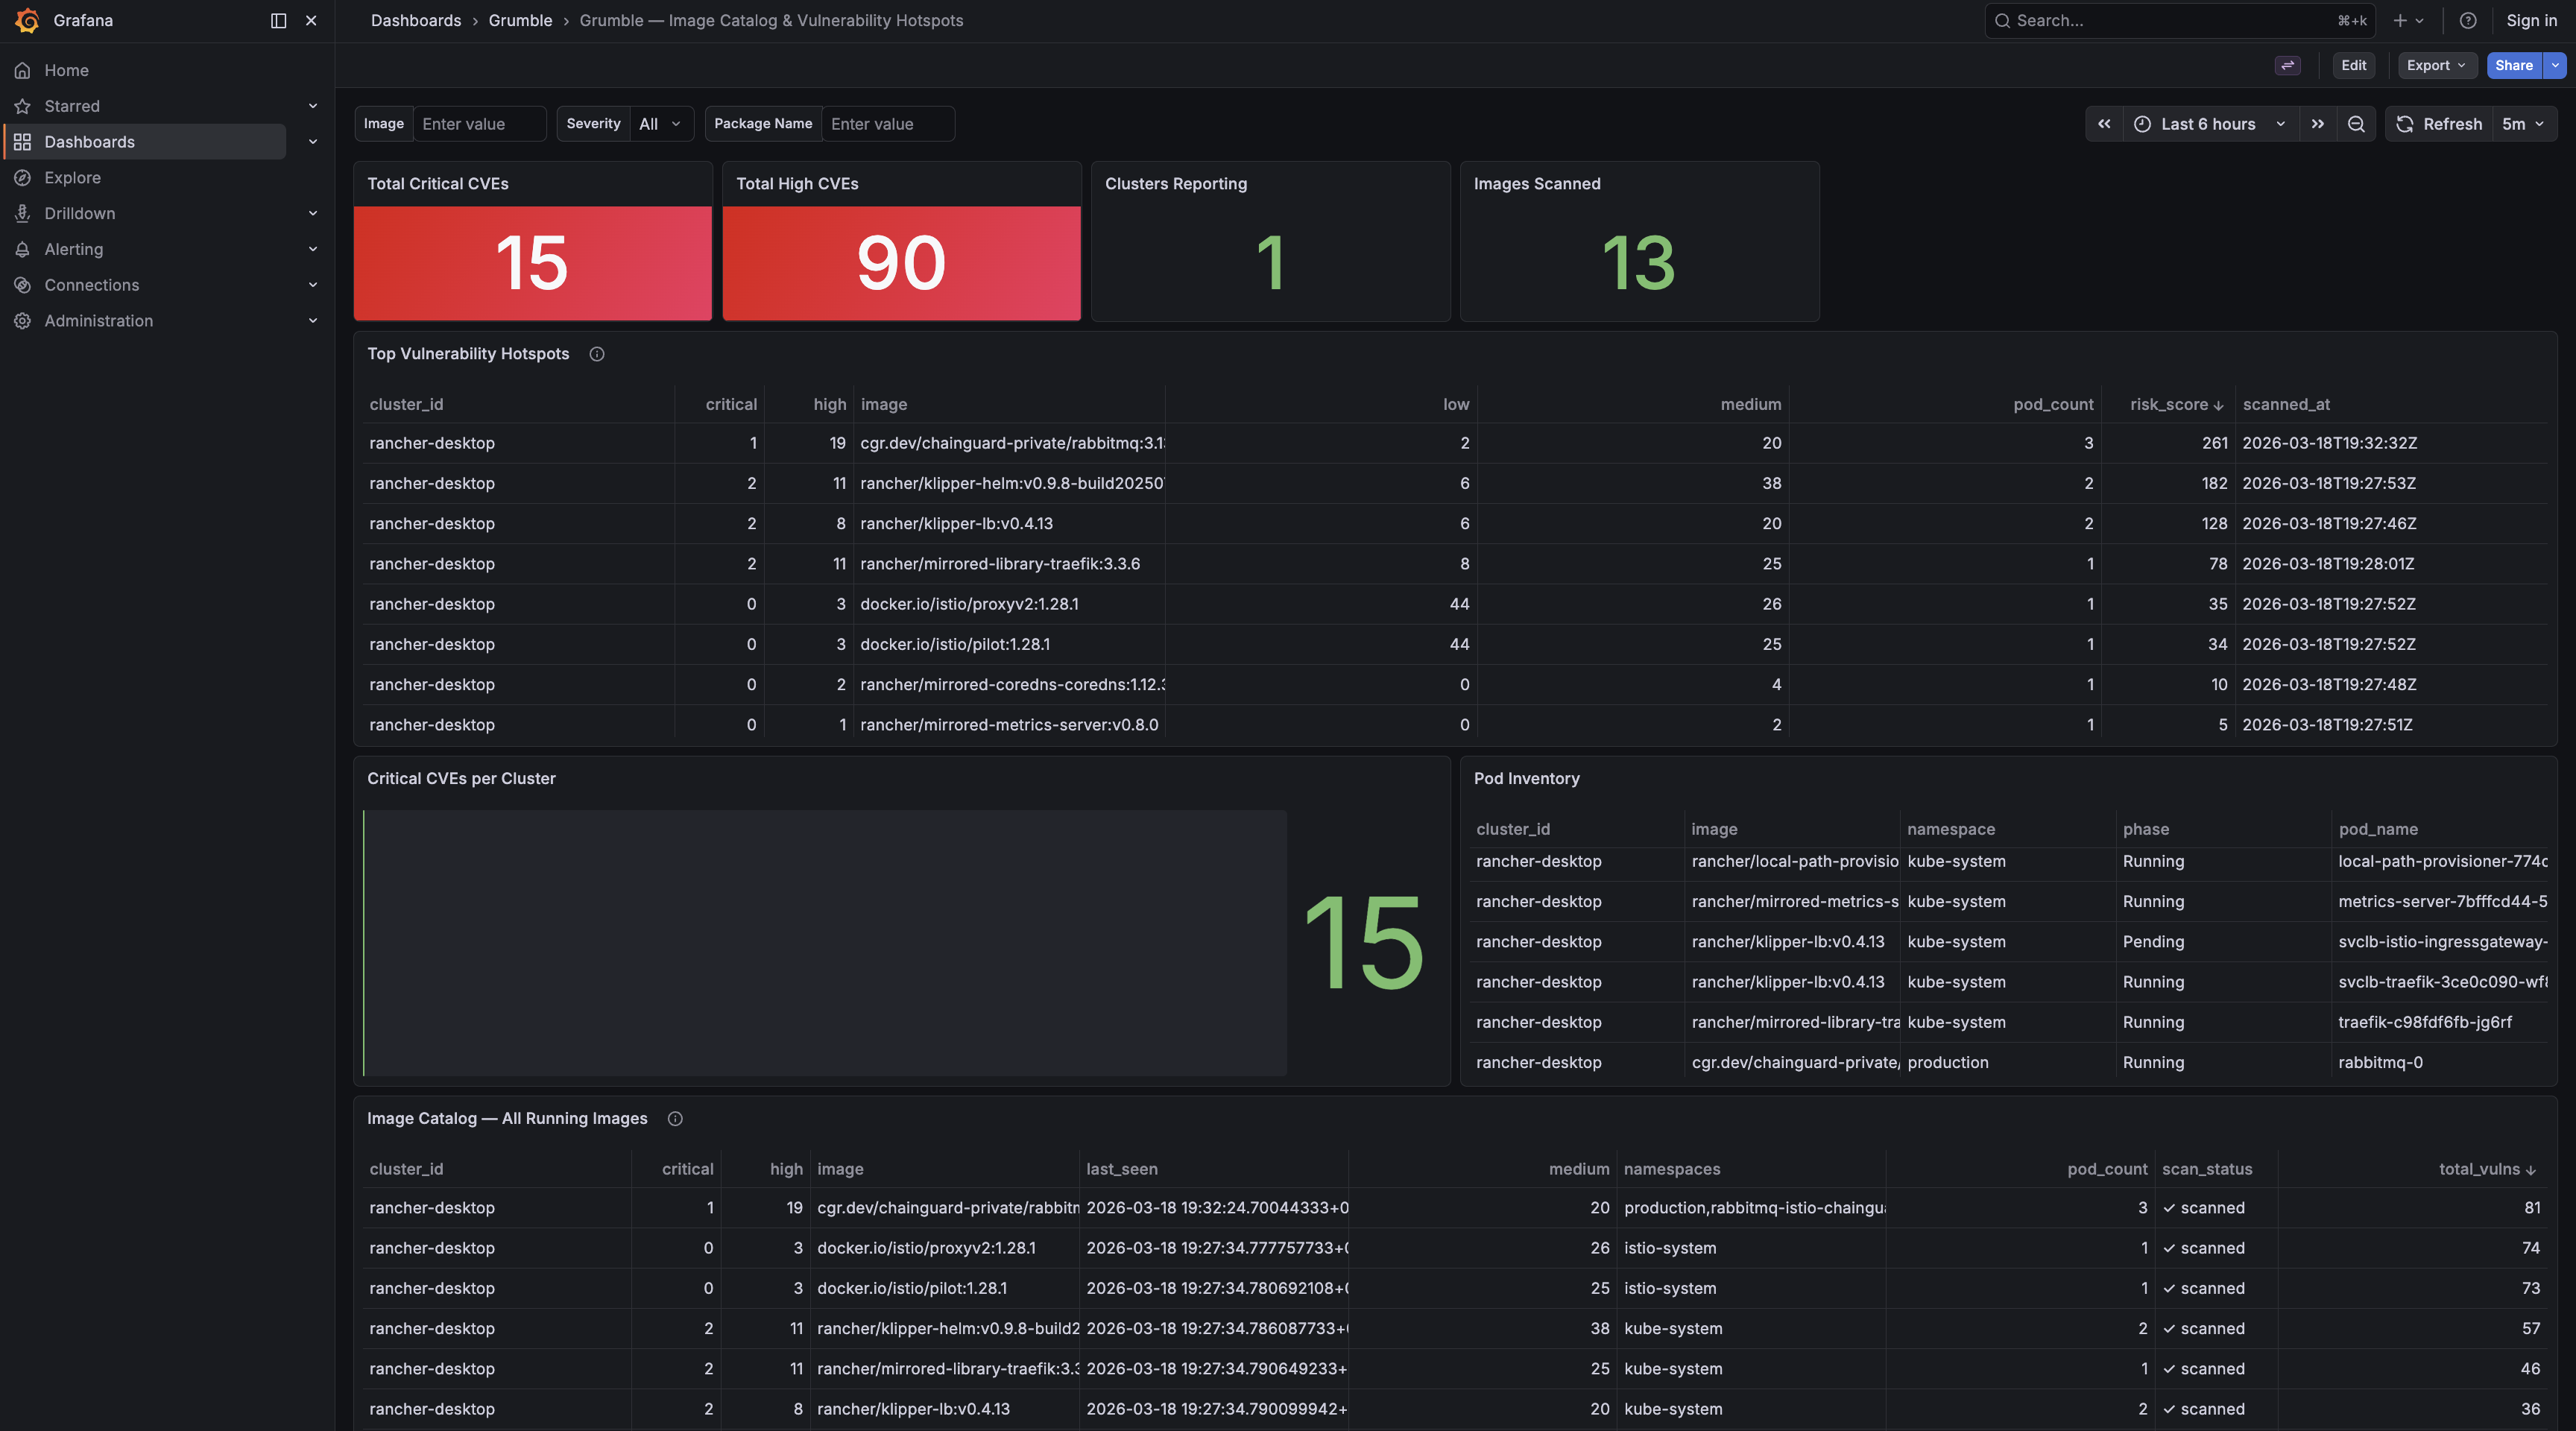
Task: Open the Home sidebar item
Action: (x=66, y=70)
